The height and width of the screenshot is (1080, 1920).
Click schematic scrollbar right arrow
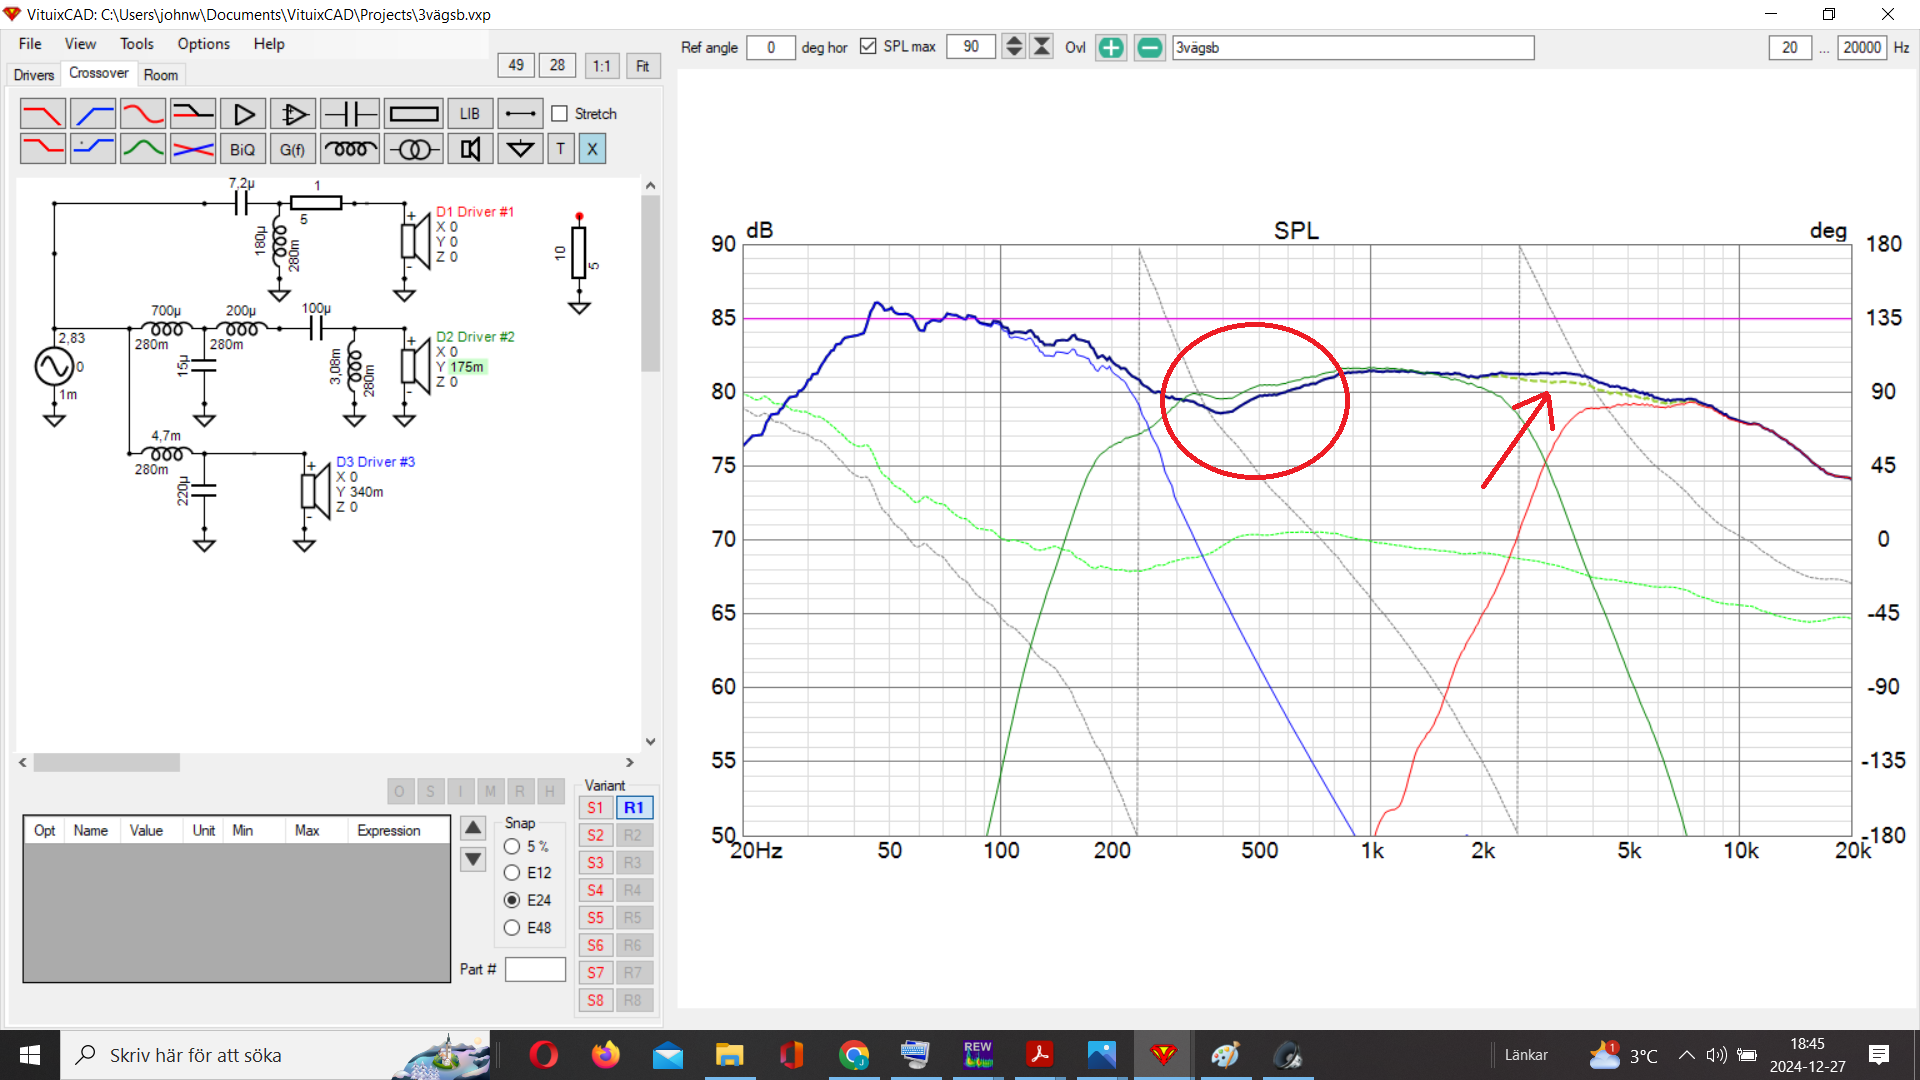pyautogui.click(x=630, y=762)
